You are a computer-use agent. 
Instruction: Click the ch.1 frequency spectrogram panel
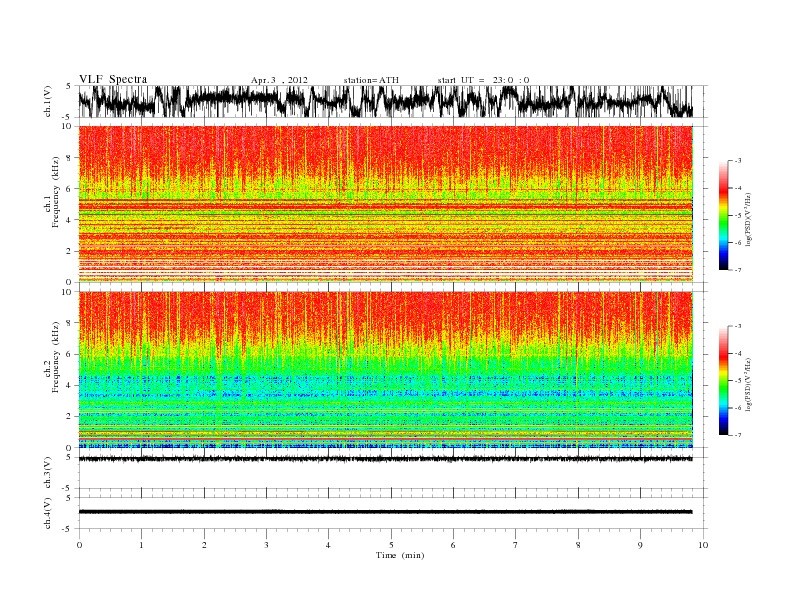point(385,204)
